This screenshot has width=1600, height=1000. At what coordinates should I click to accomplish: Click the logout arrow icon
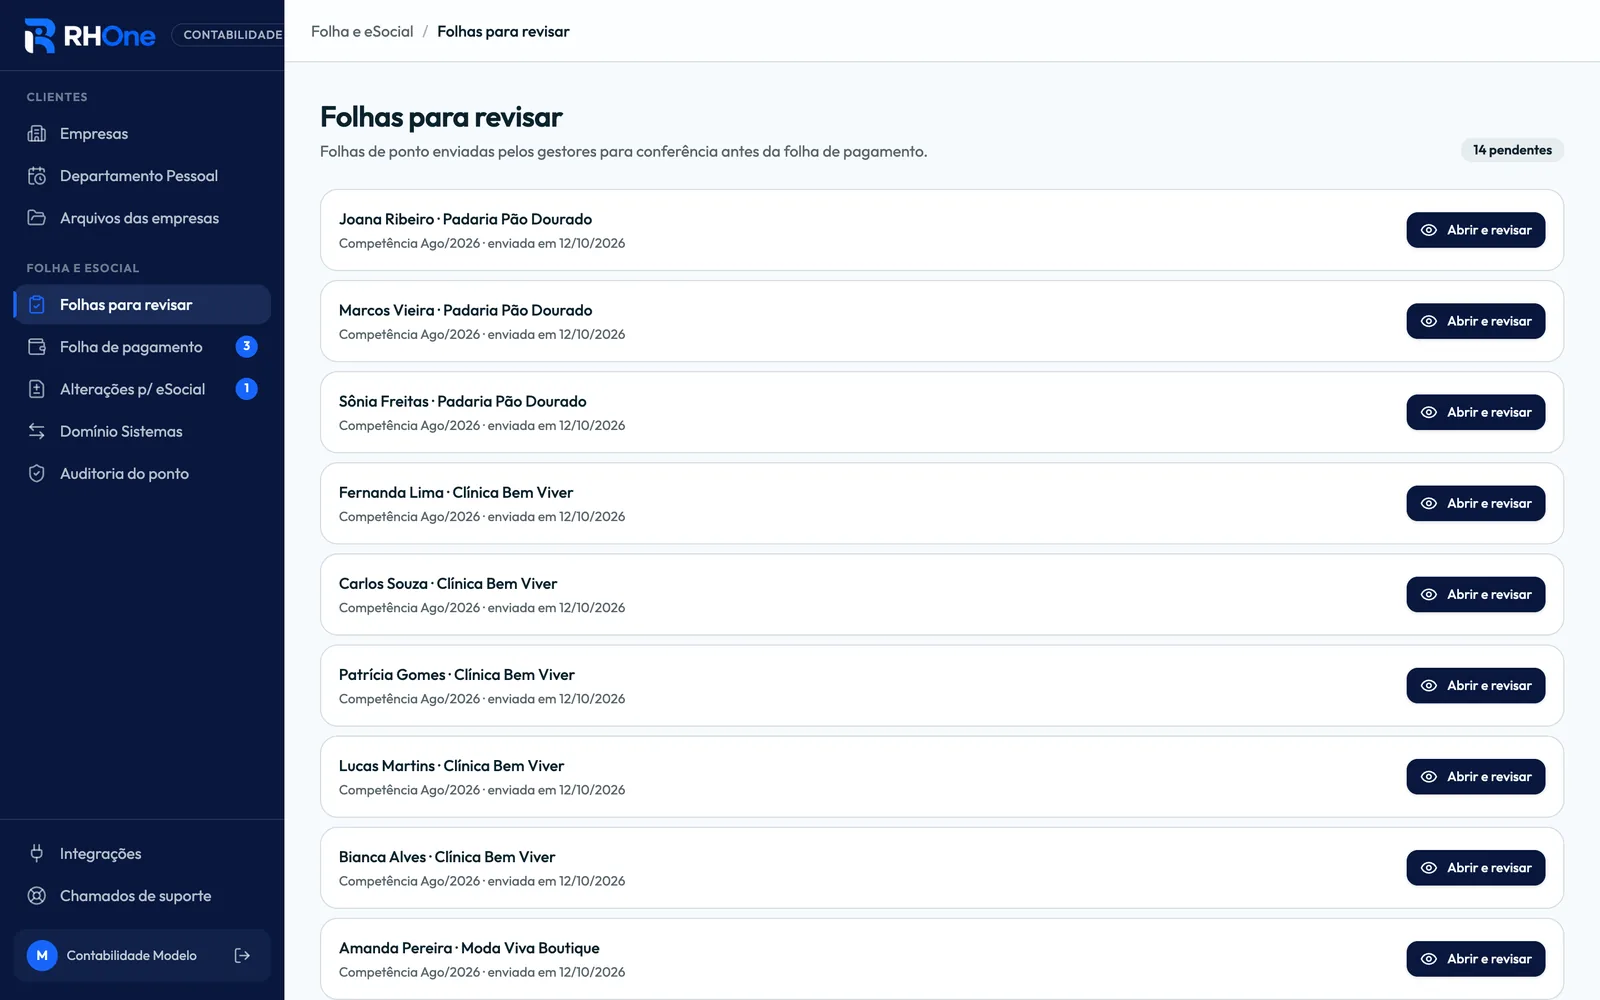click(x=242, y=956)
